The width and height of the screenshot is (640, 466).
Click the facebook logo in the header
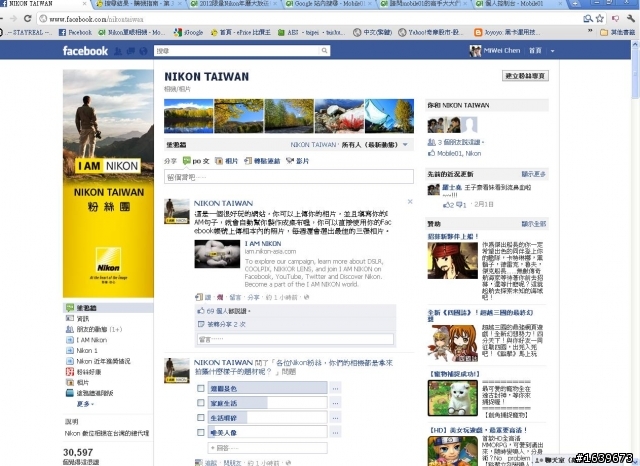click(x=85, y=51)
